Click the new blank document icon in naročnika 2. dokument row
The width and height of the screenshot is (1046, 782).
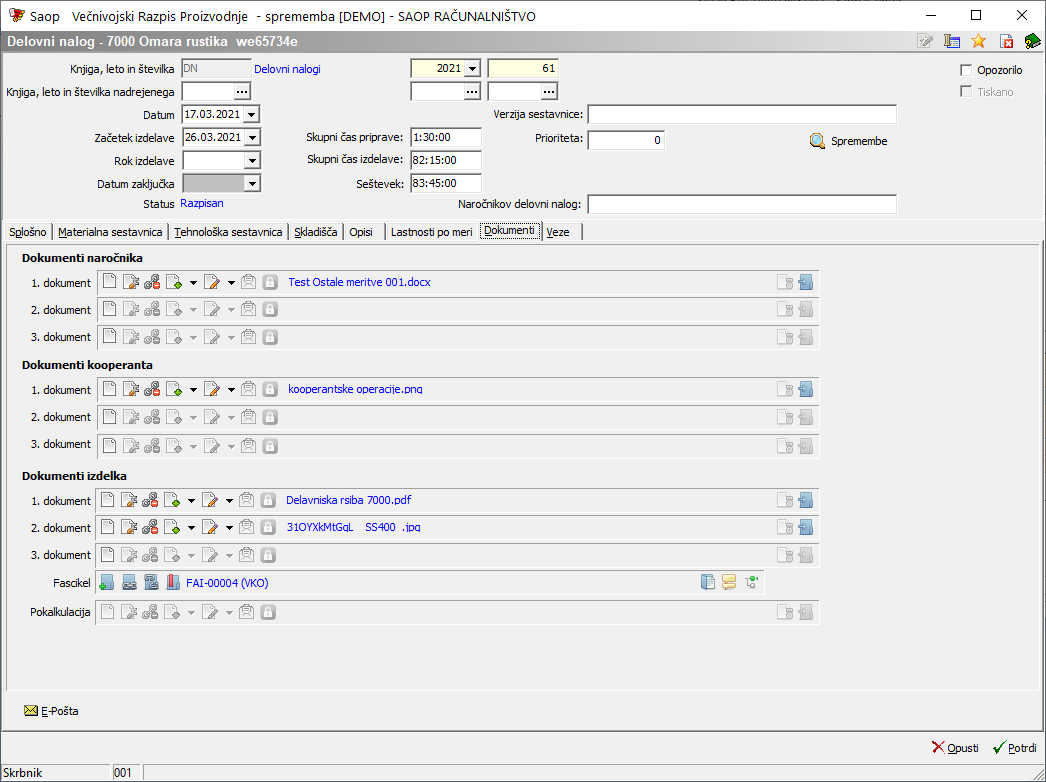(109, 309)
